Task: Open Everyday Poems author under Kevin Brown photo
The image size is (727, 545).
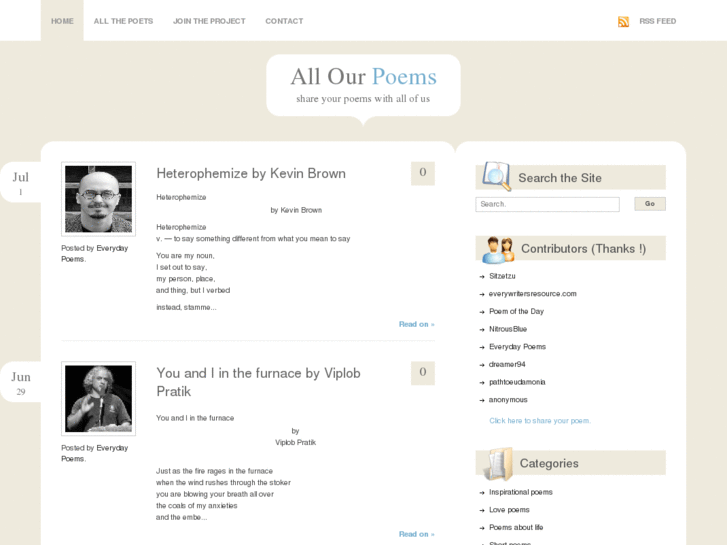Action: point(95,254)
